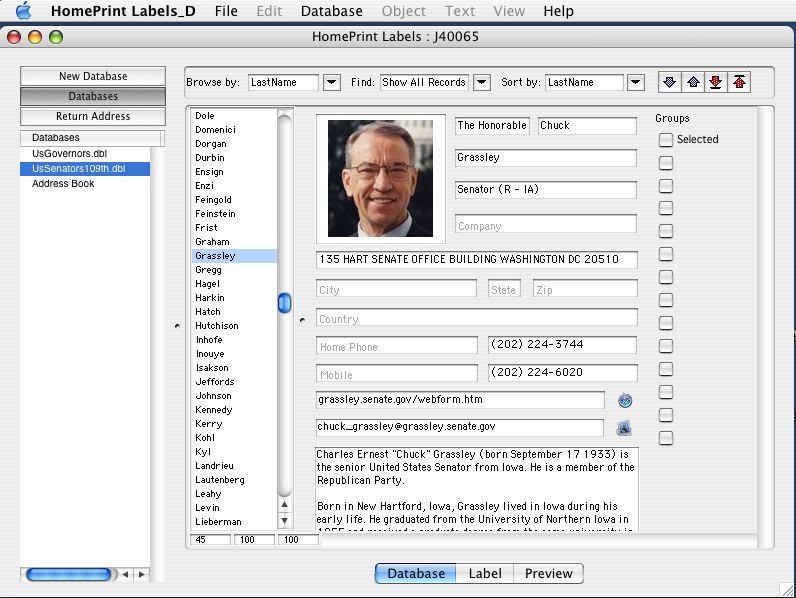Select Address Book in database list
The height and width of the screenshot is (598, 796).
tap(85, 184)
